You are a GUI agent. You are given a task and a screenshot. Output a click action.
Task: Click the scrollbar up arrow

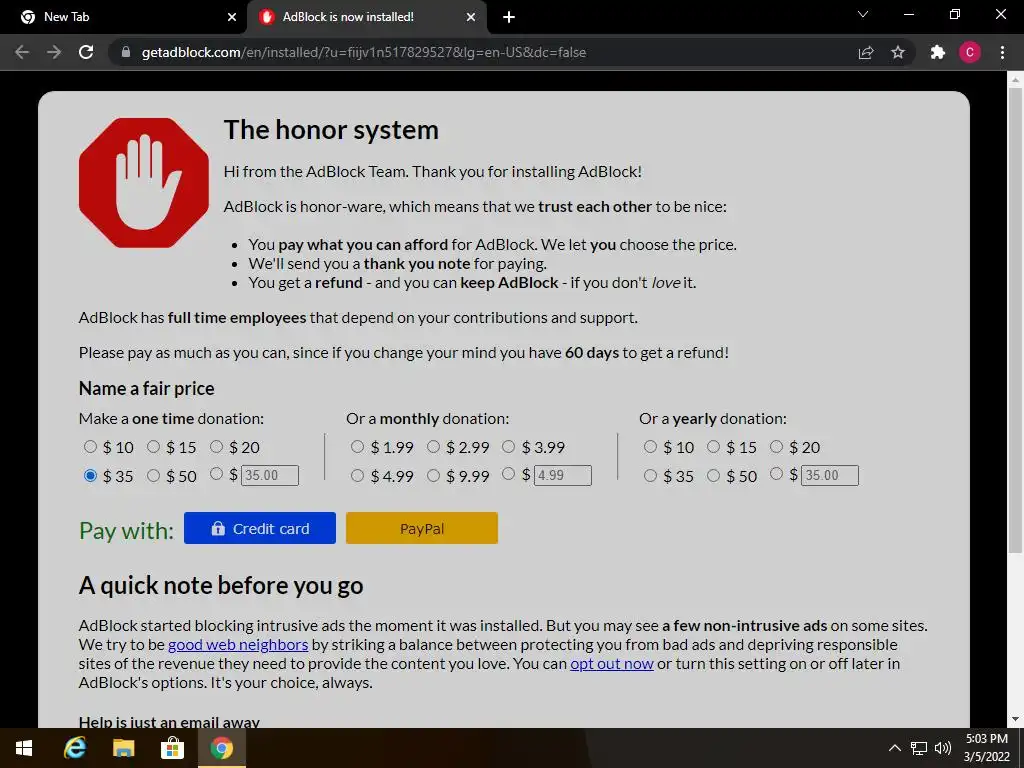(1015, 80)
